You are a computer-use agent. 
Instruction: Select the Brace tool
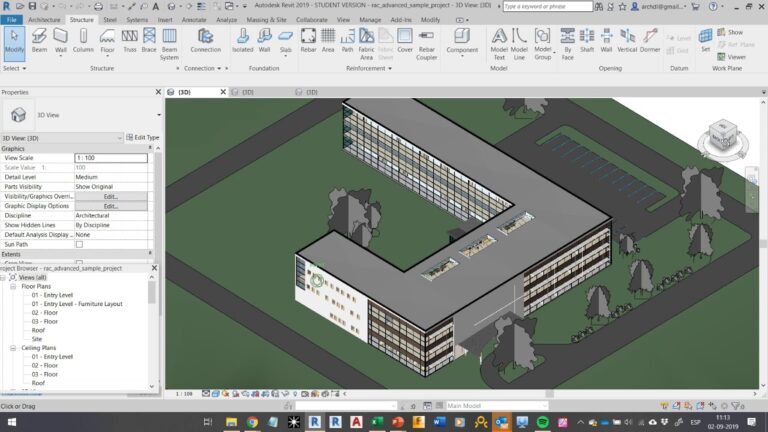click(149, 41)
